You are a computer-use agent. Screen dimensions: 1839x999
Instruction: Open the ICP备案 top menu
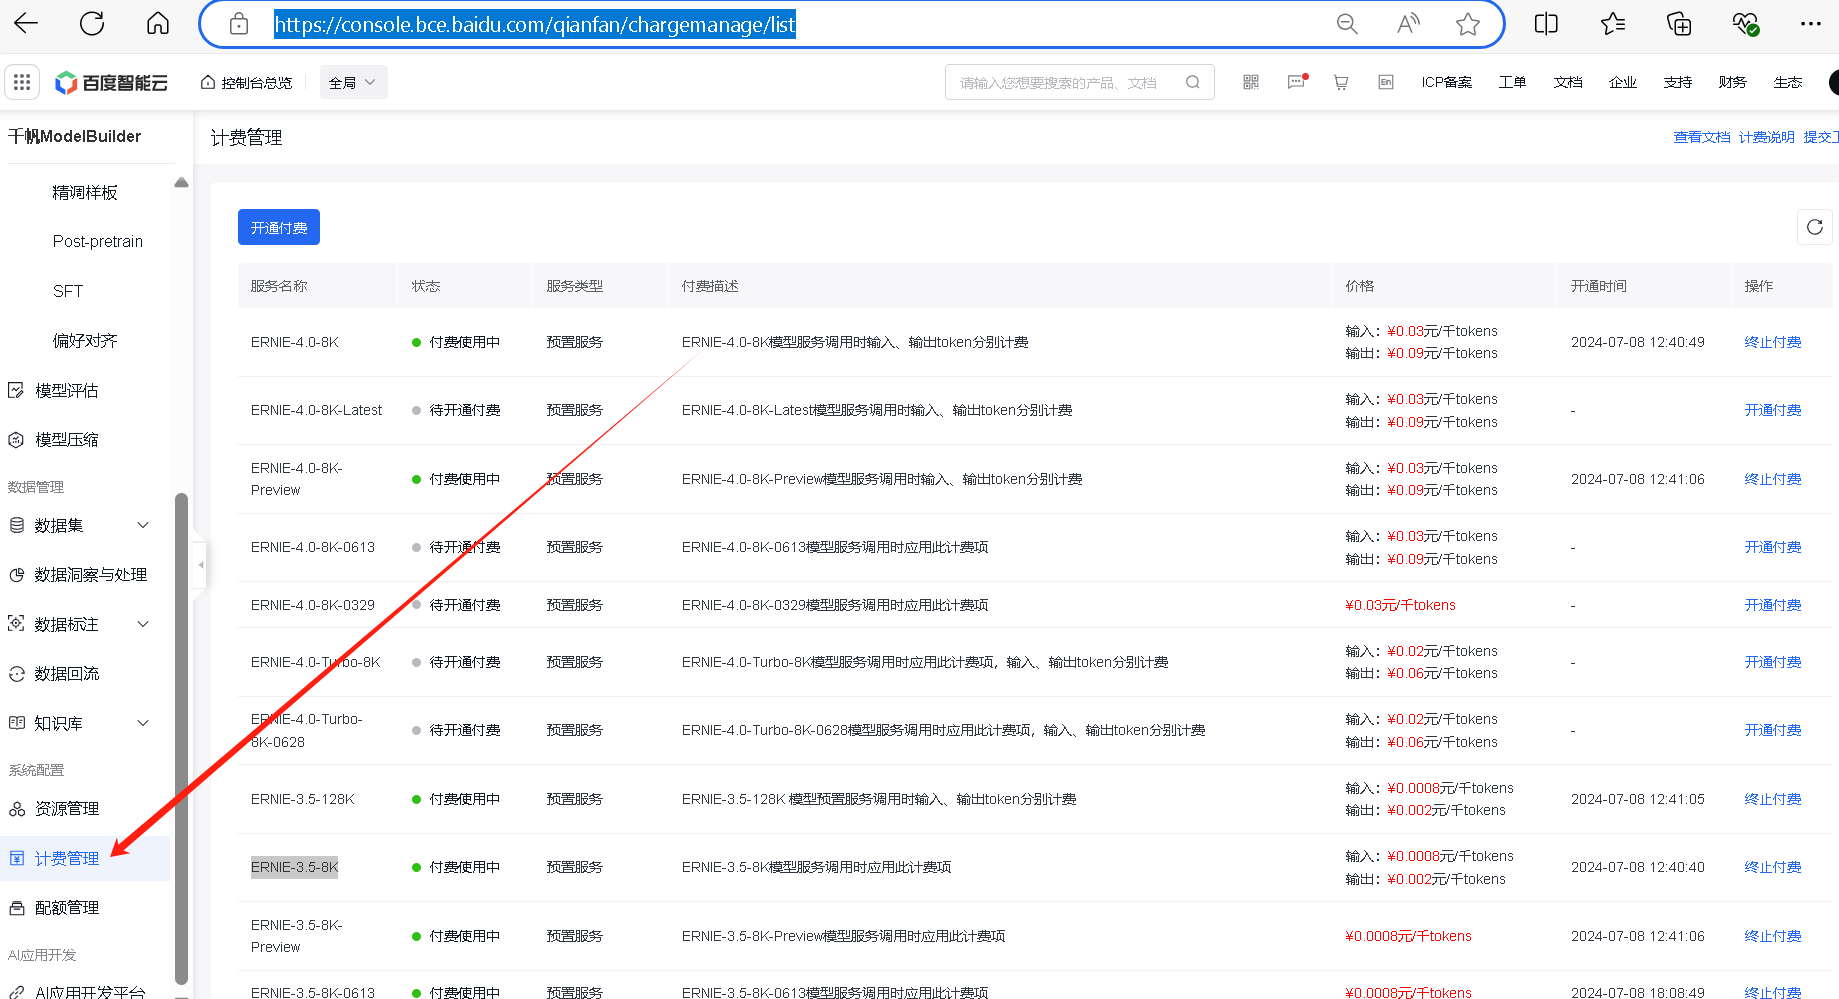1446,82
